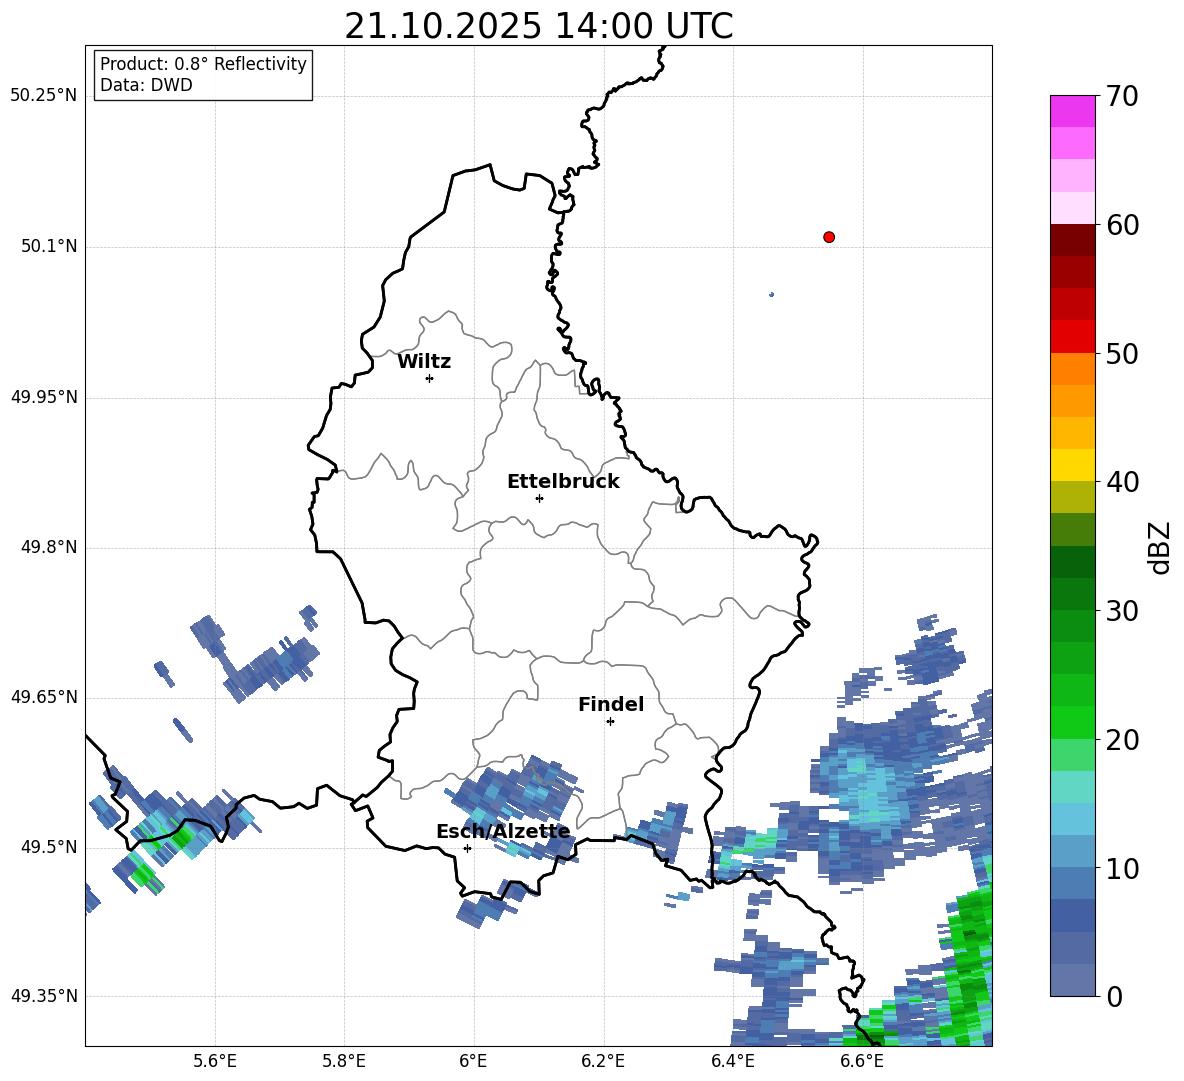The height and width of the screenshot is (1081, 1184).
Task: Click the 49.35°N latitude label
Action: click(x=44, y=996)
